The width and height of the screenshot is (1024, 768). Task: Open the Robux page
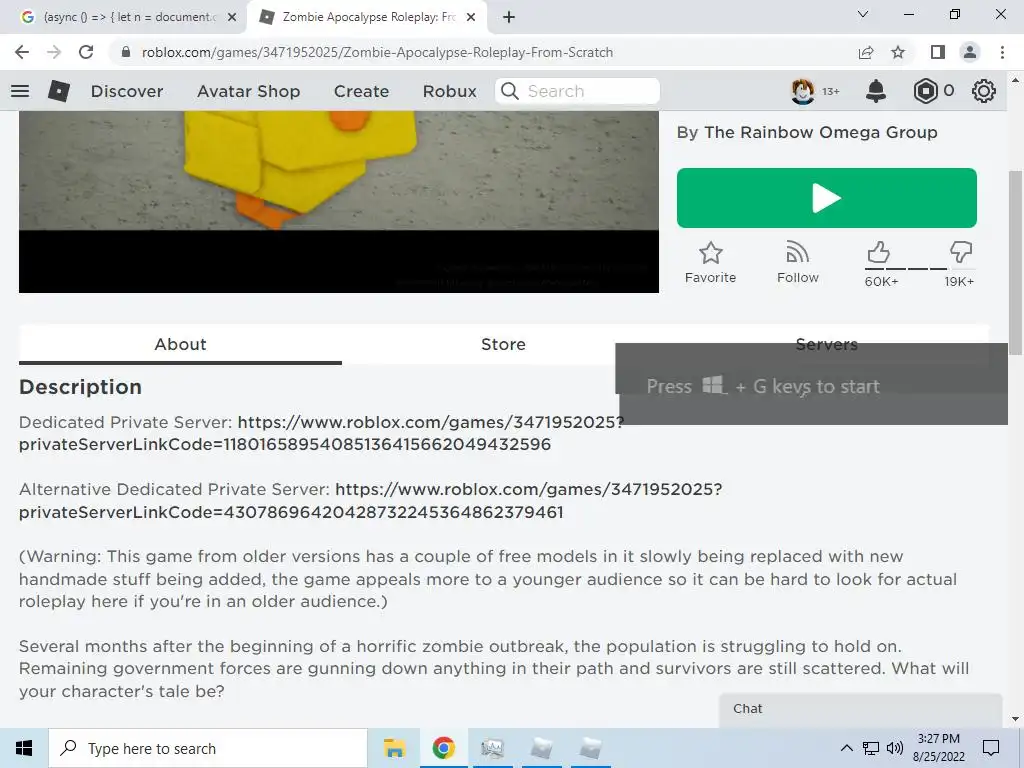click(449, 91)
